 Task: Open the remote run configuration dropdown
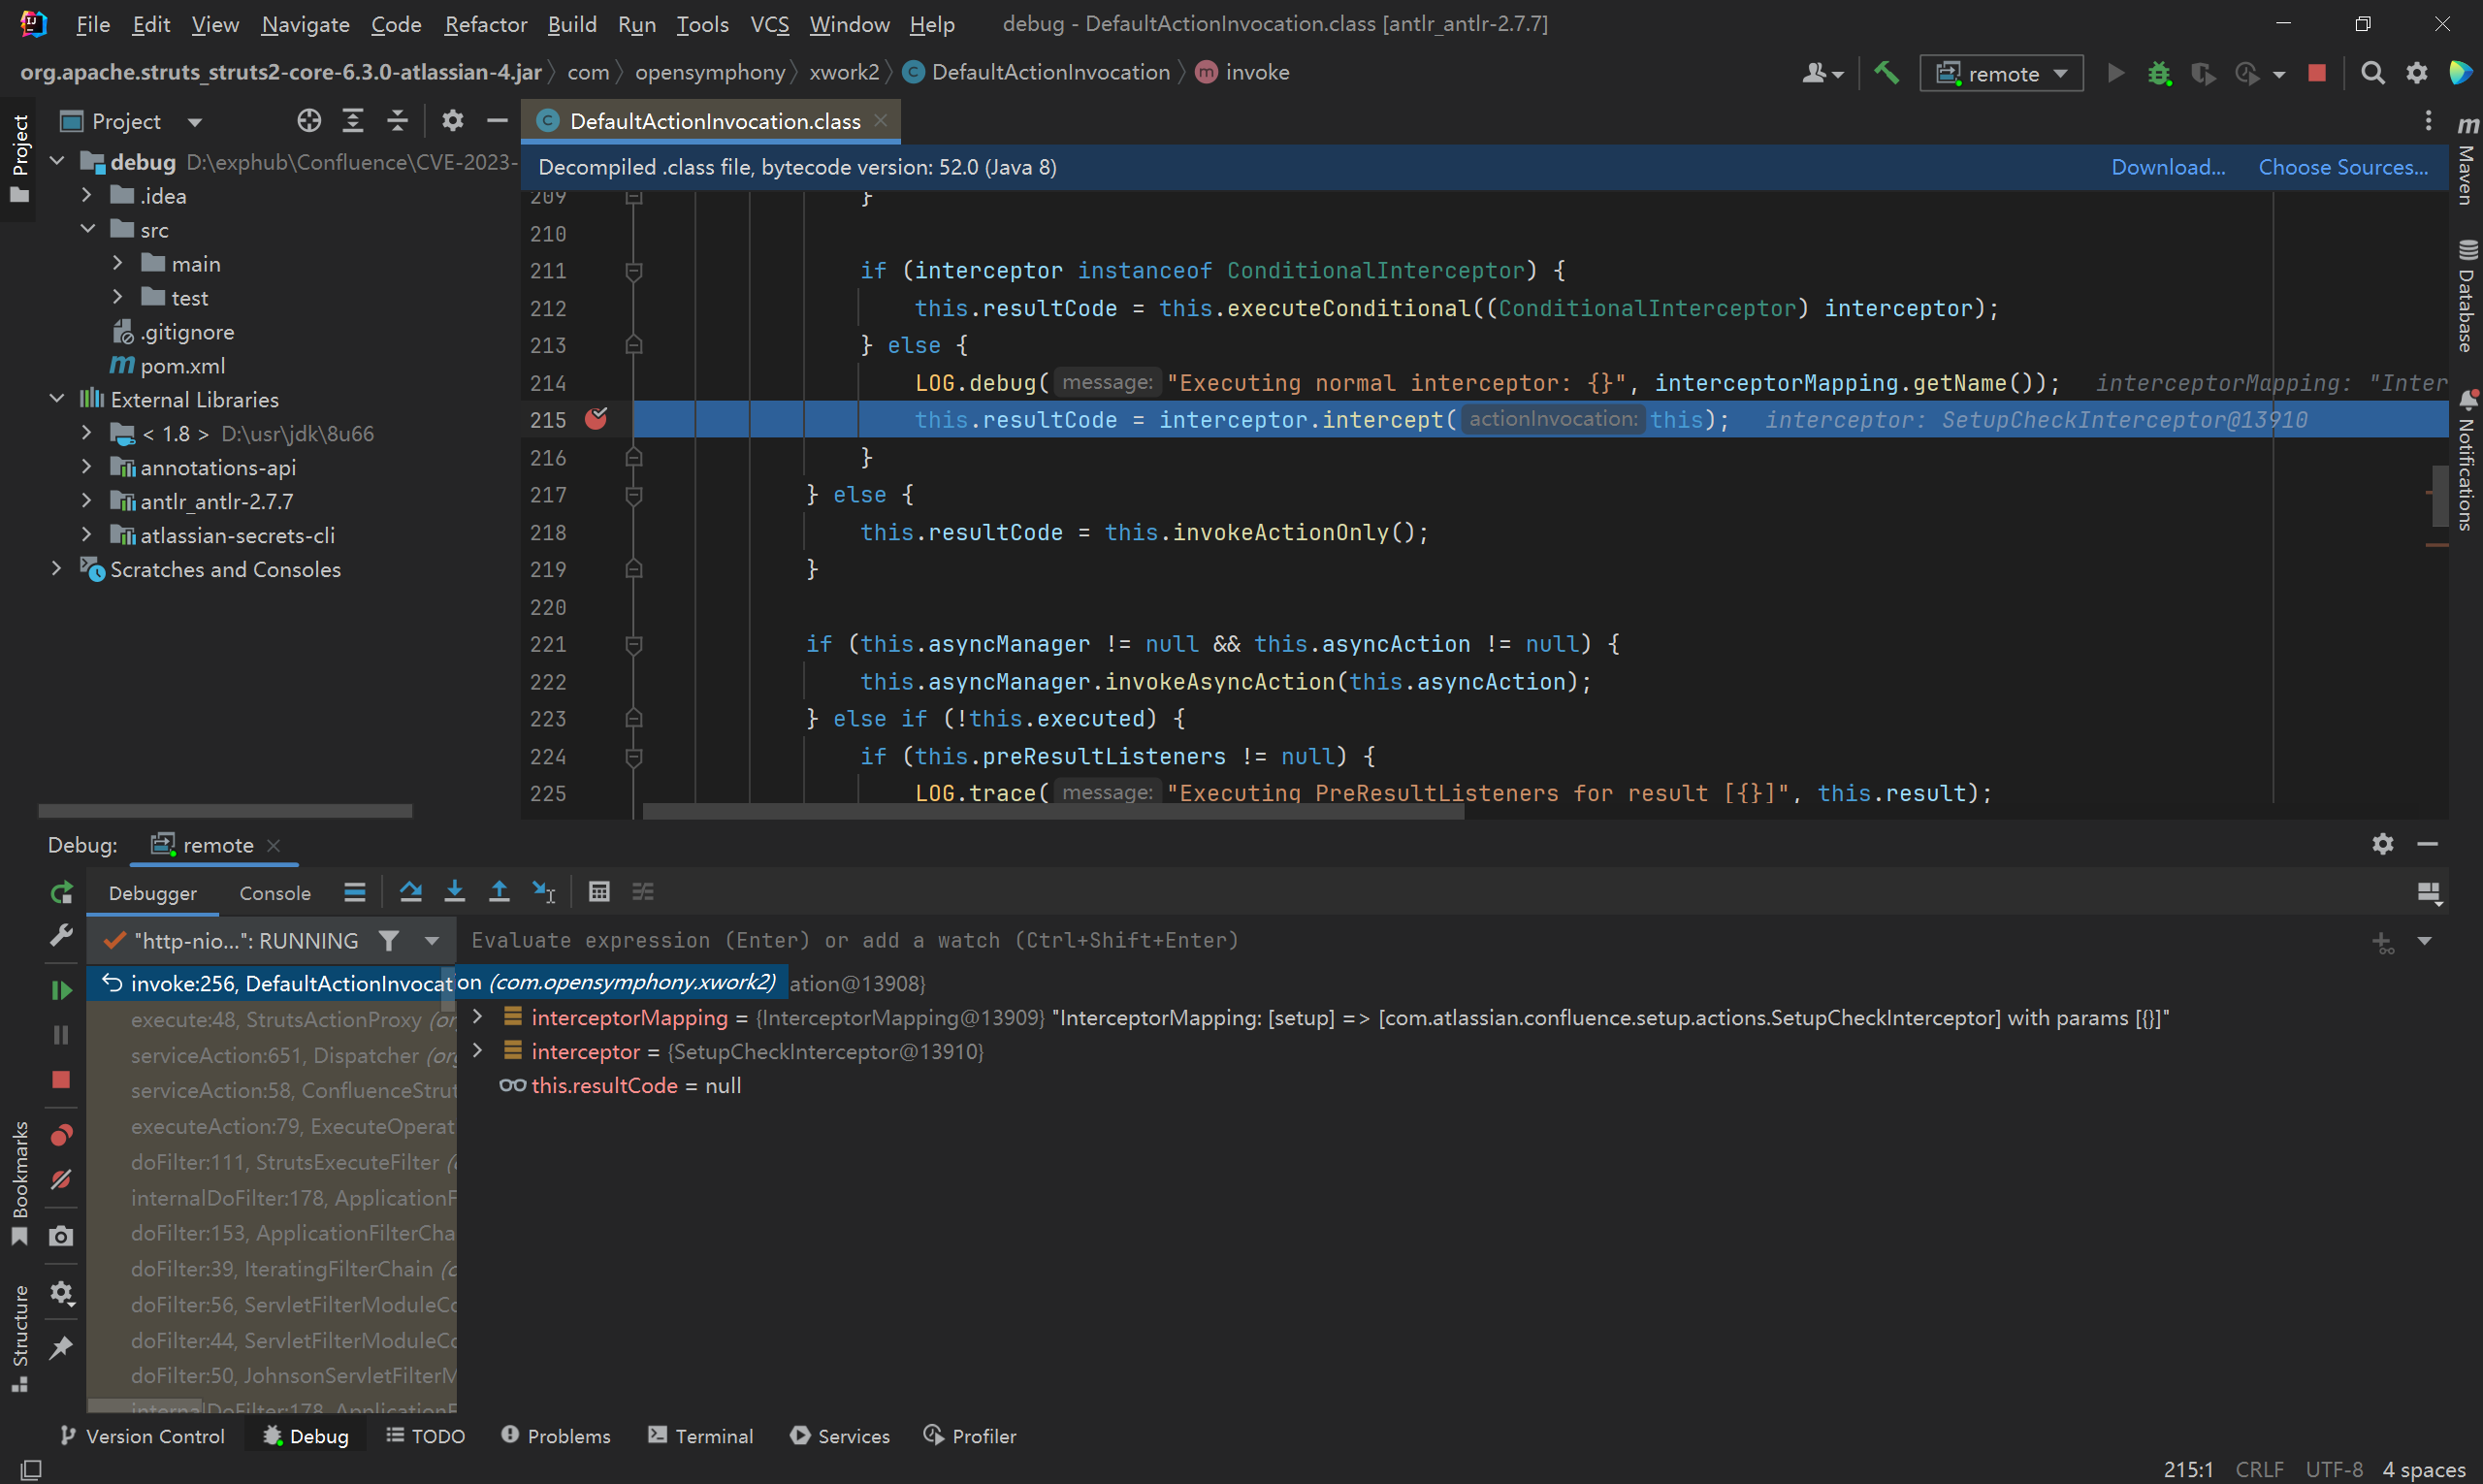[x=2001, y=73]
